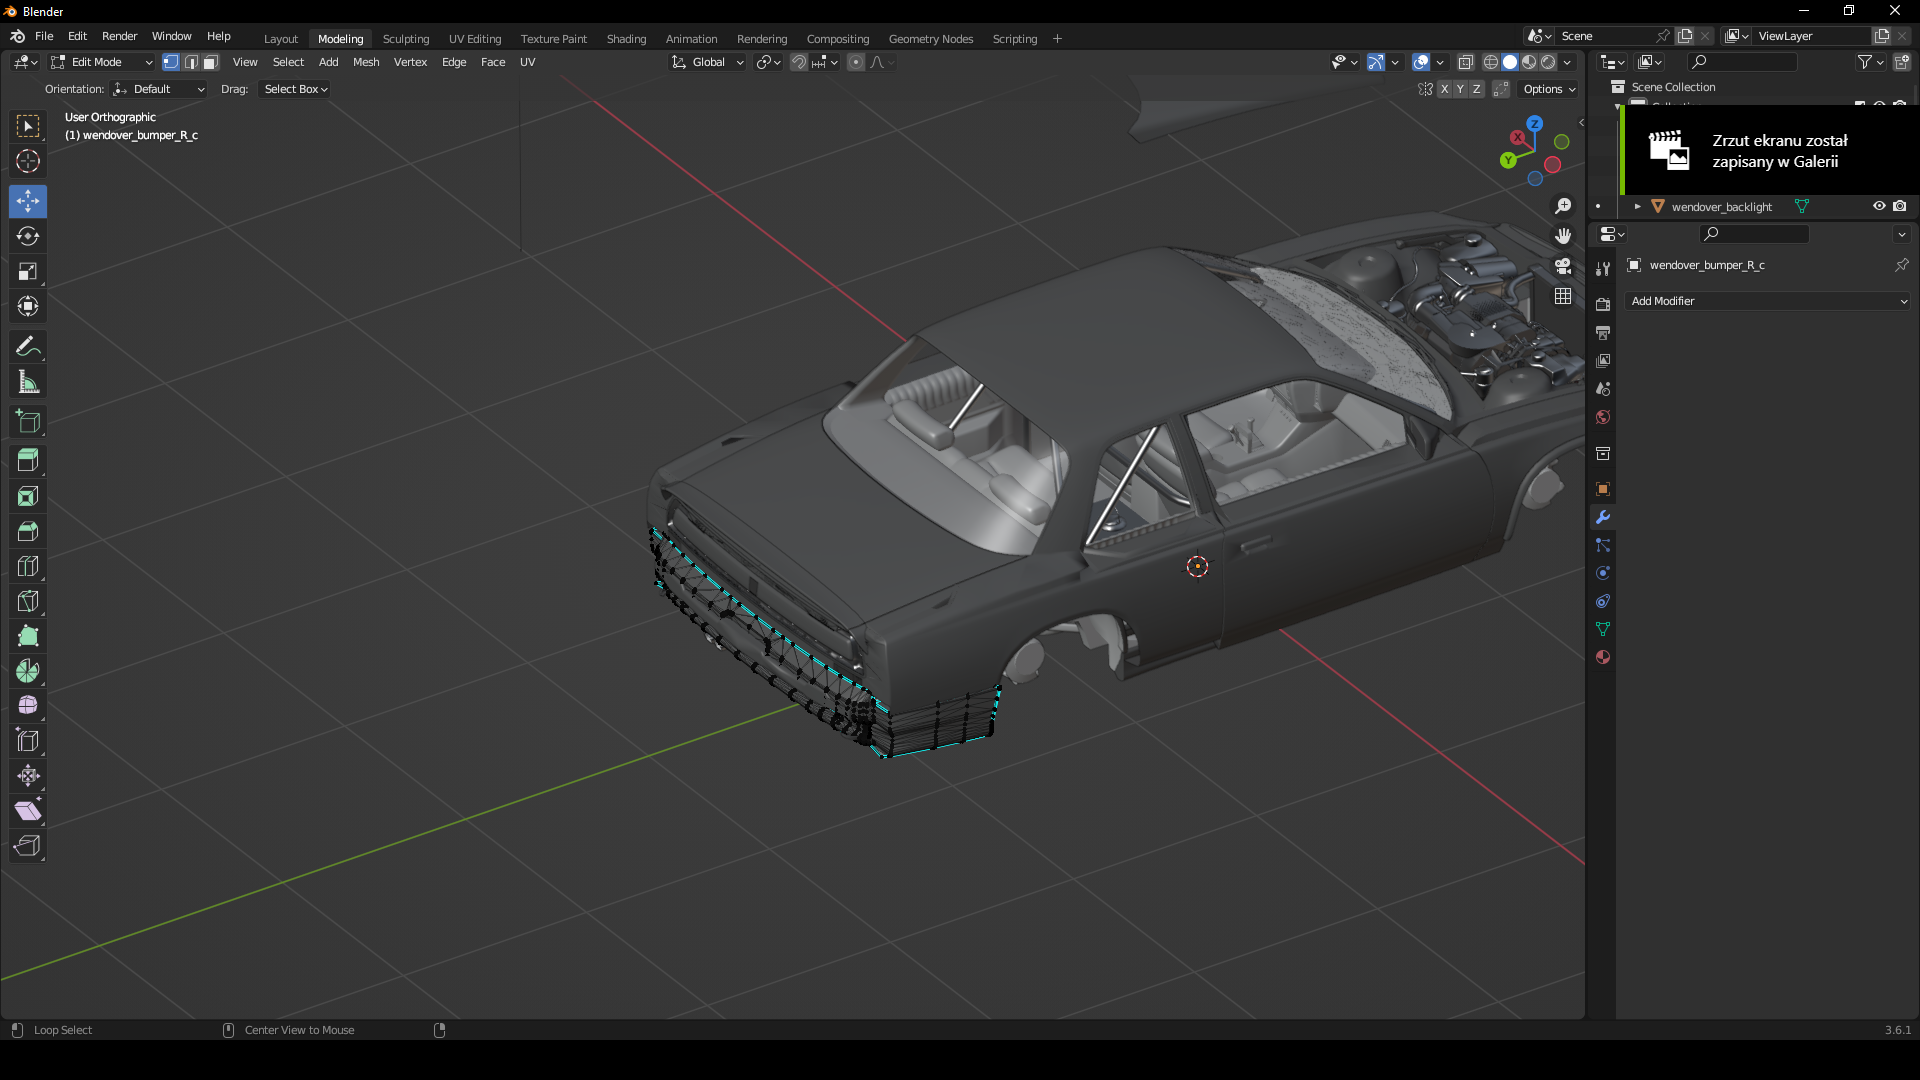Switch to the UV Editing workspace tab
The image size is (1920, 1080).
point(475,39)
